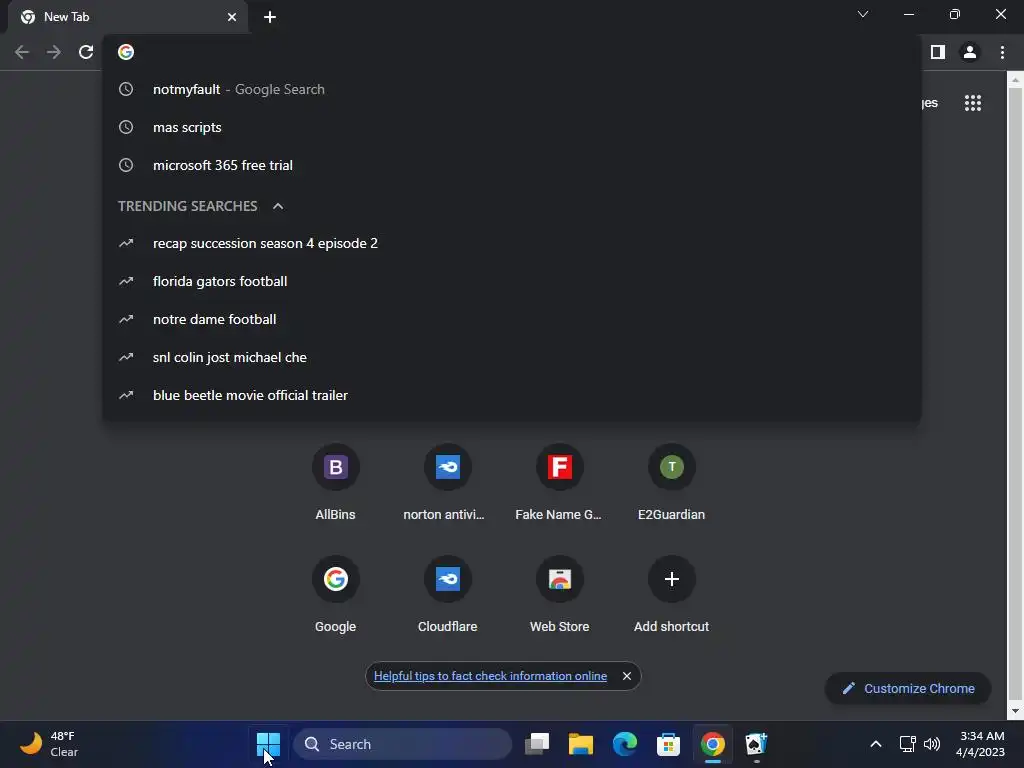Click the Chrome taskbar icon
Image resolution: width=1024 pixels, height=768 pixels.
point(712,744)
